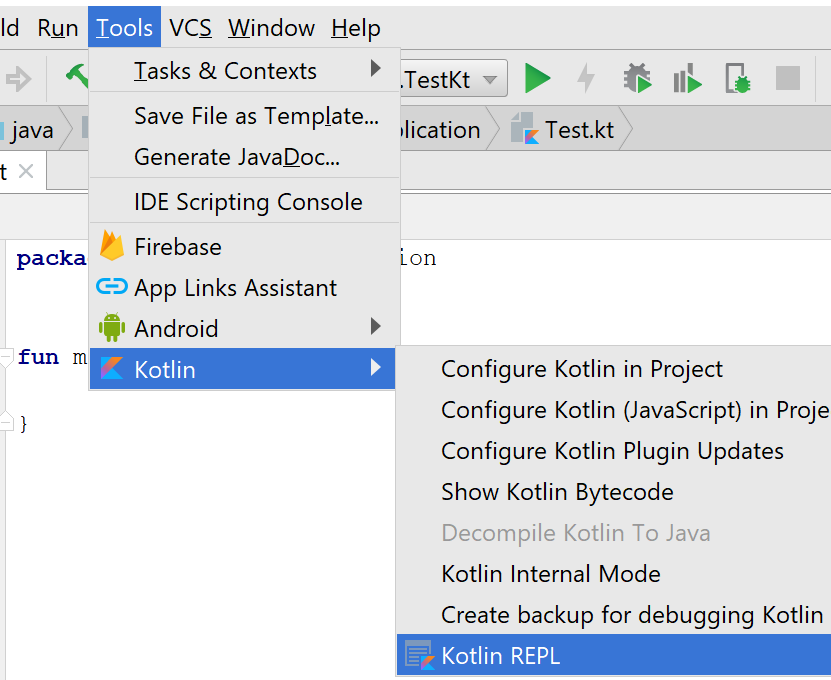Run the app with green play button
The image size is (831, 680).
tap(538, 79)
